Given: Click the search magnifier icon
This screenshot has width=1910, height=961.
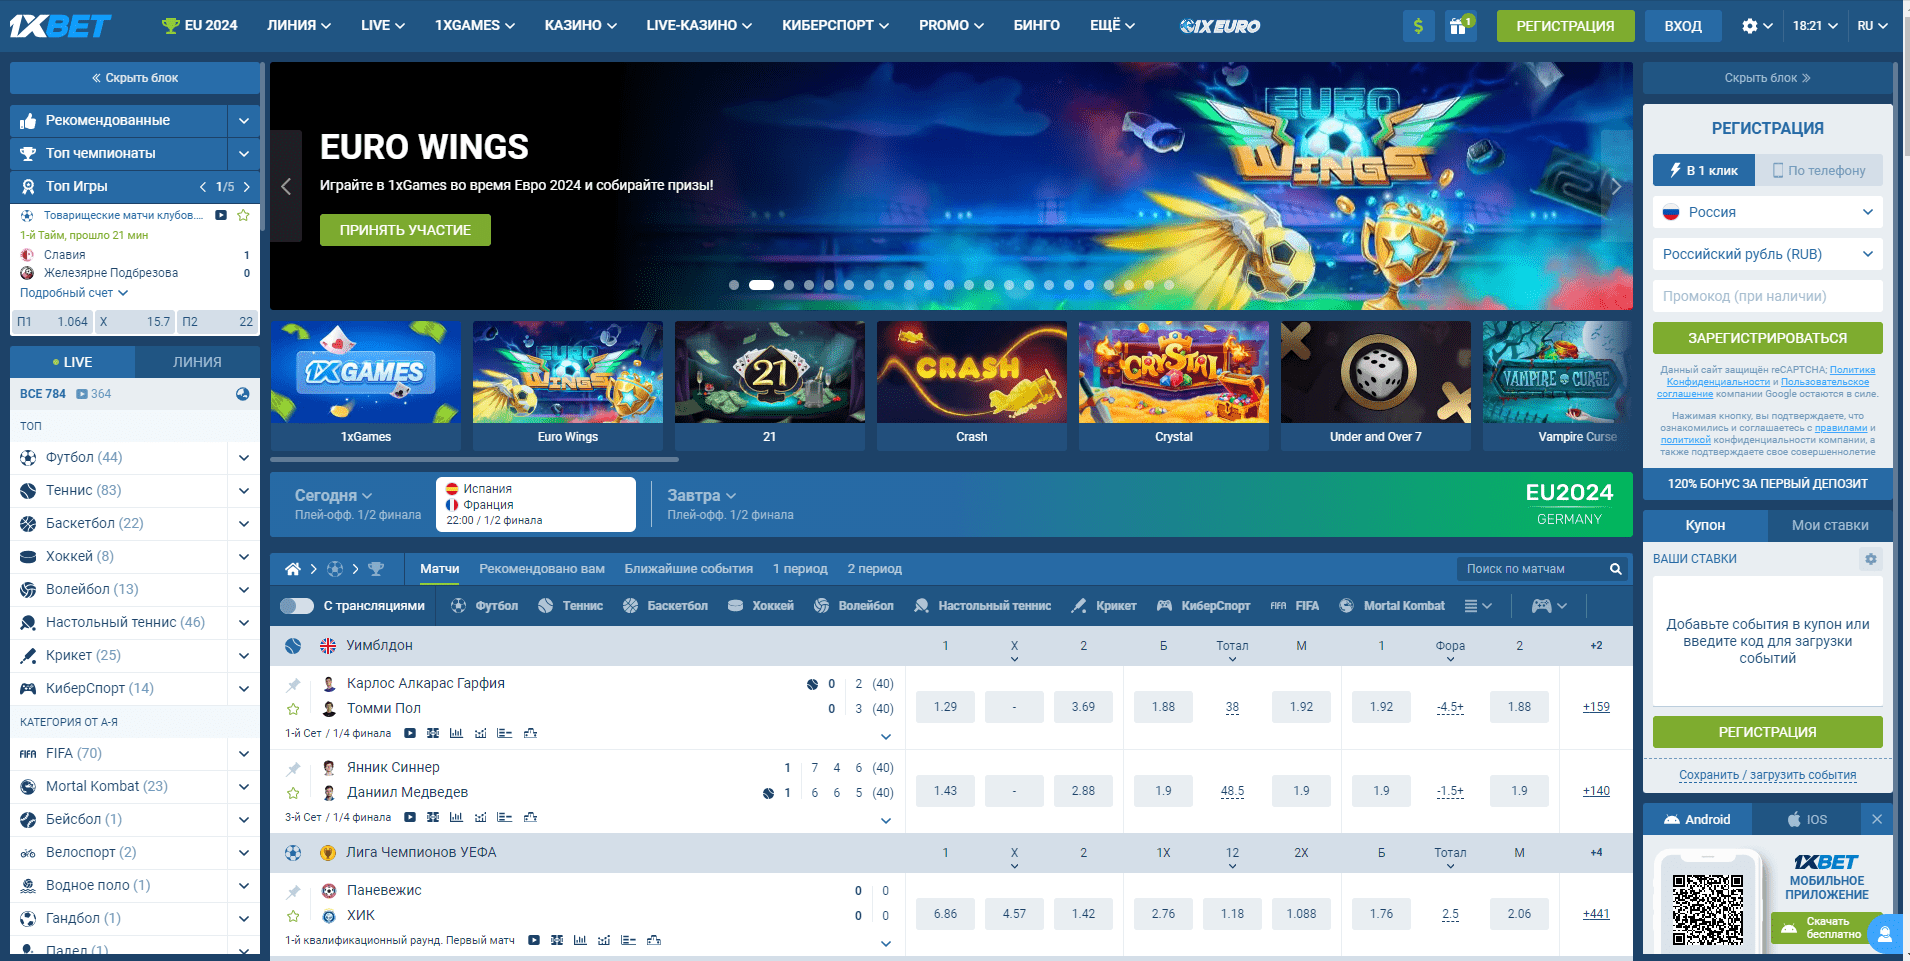Looking at the screenshot, I should tap(1615, 569).
